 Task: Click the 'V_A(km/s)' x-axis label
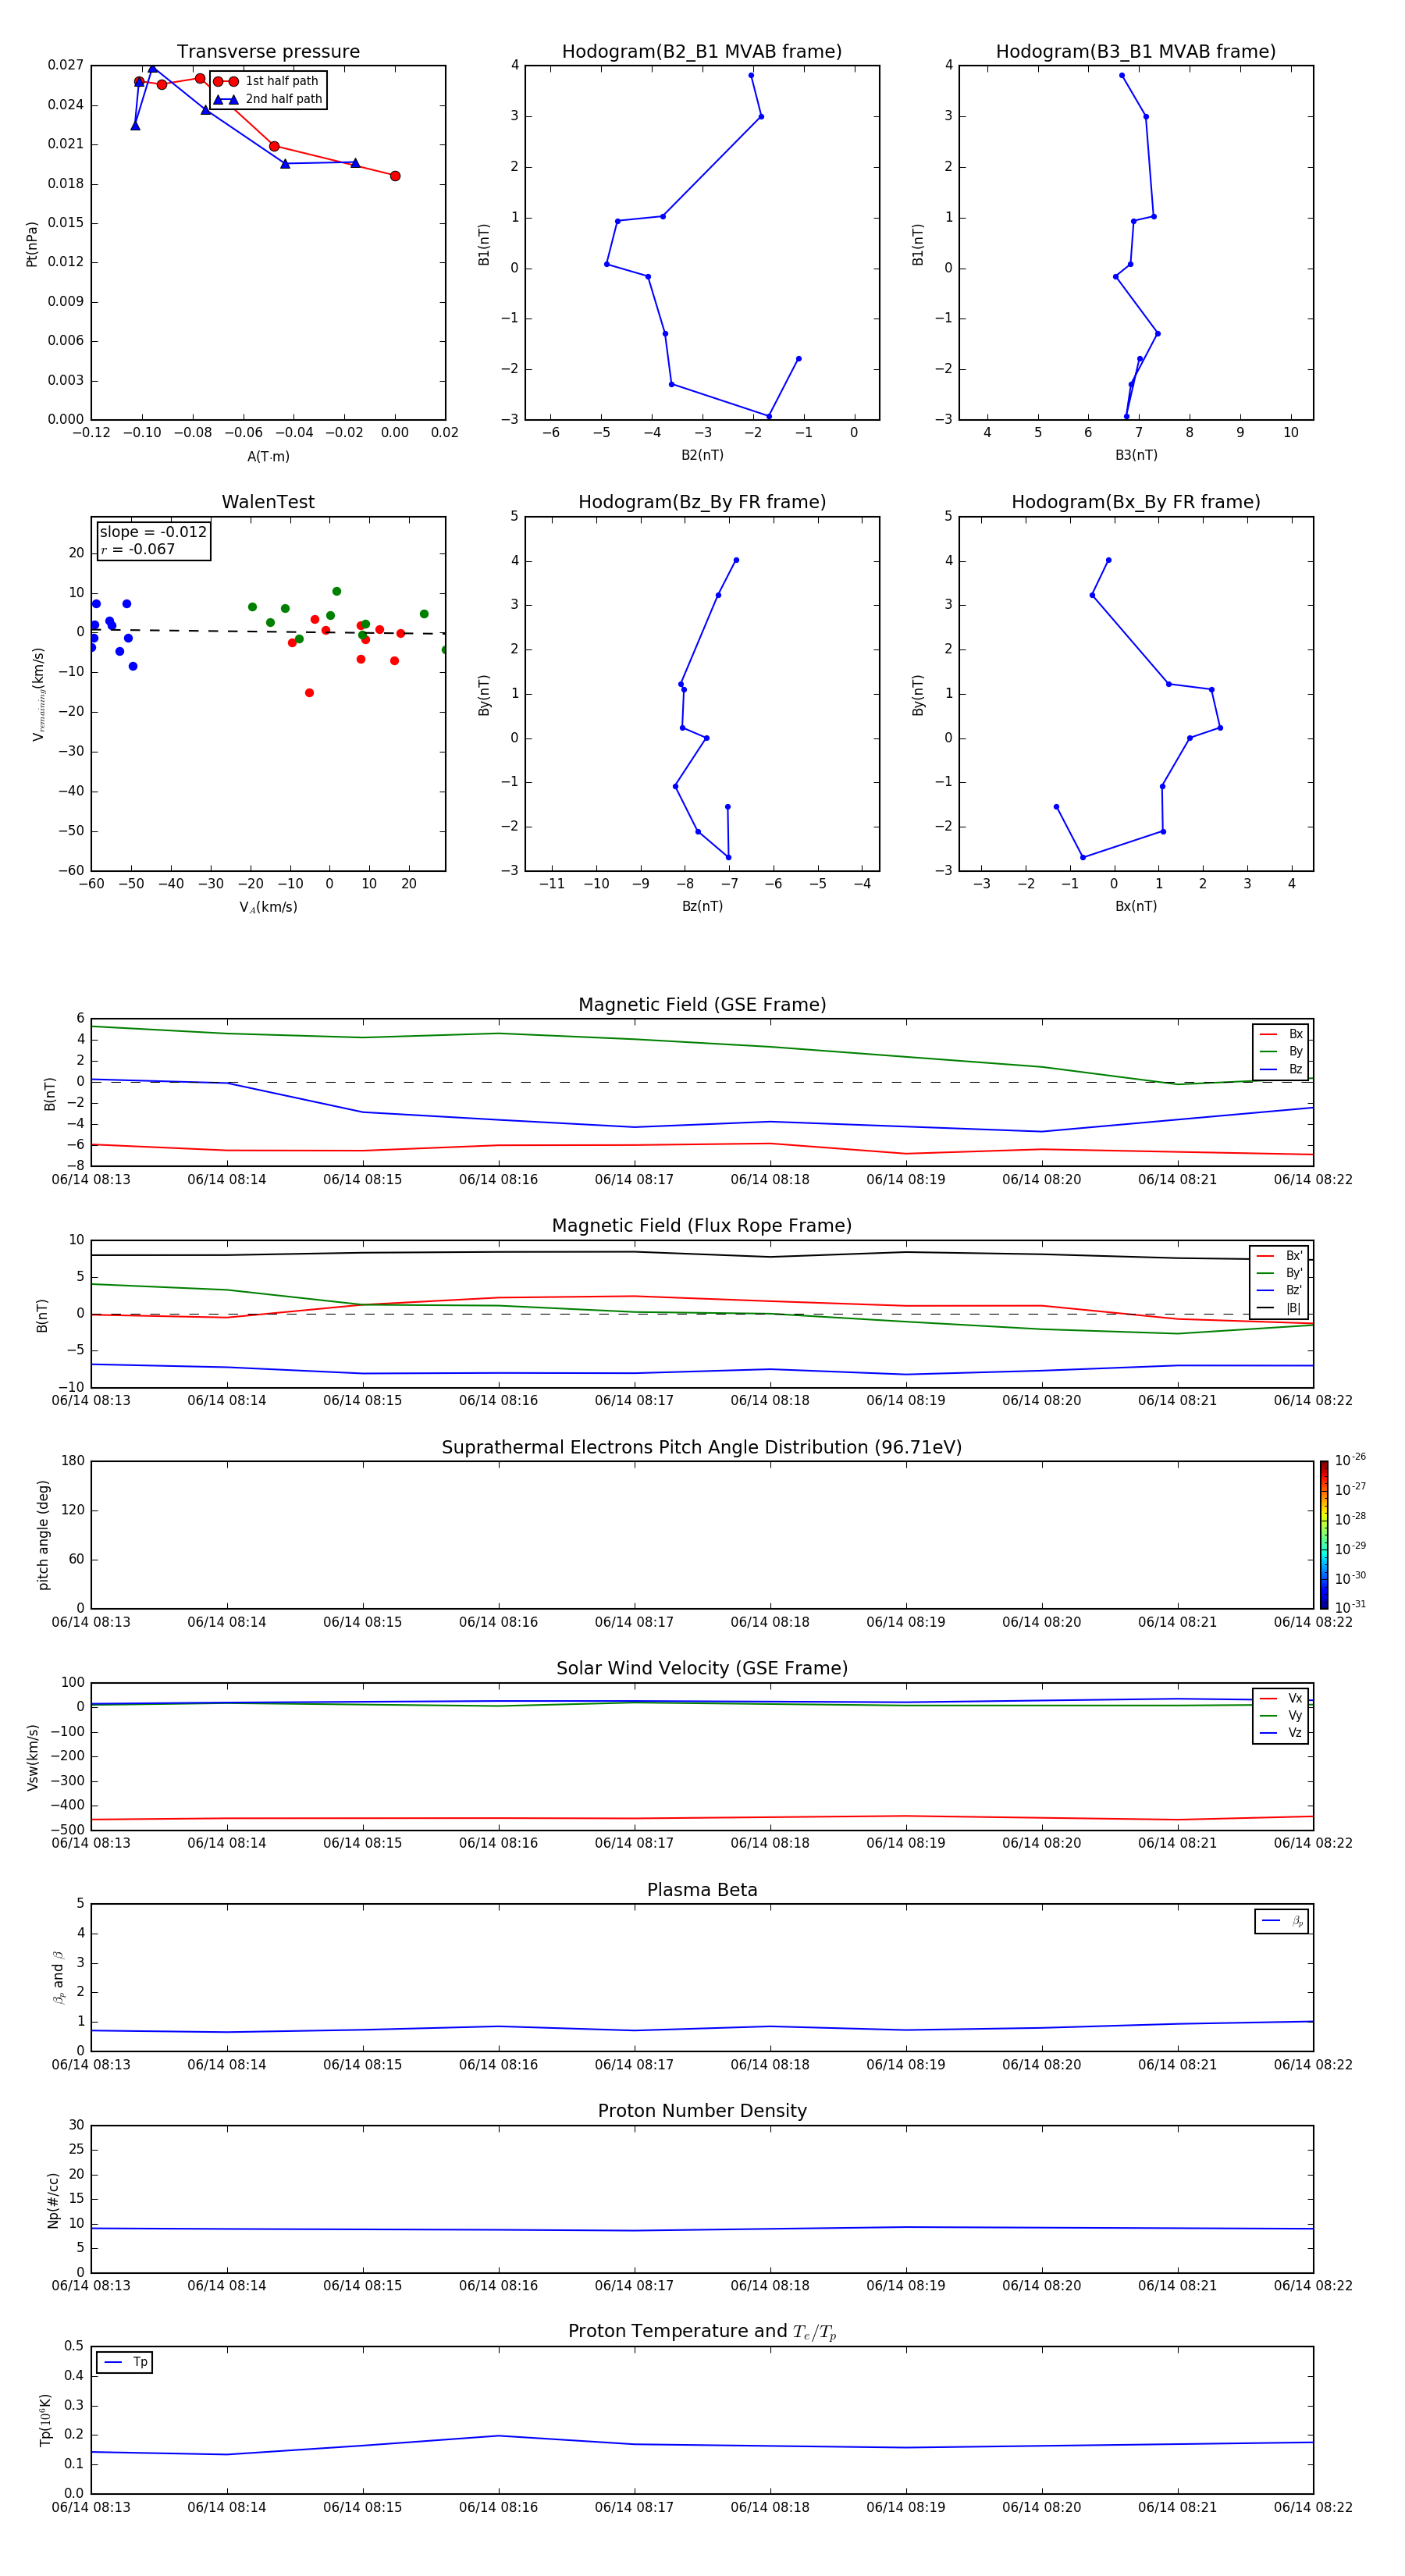[x=268, y=907]
